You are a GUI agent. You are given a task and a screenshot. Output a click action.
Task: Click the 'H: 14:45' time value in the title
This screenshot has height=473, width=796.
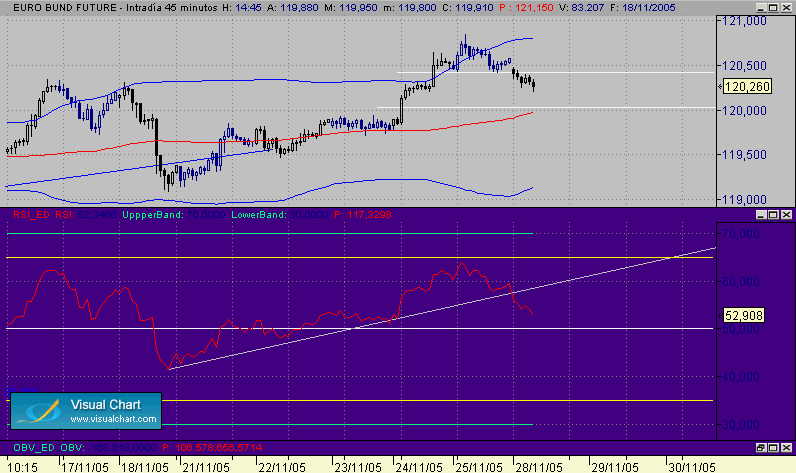242,8
